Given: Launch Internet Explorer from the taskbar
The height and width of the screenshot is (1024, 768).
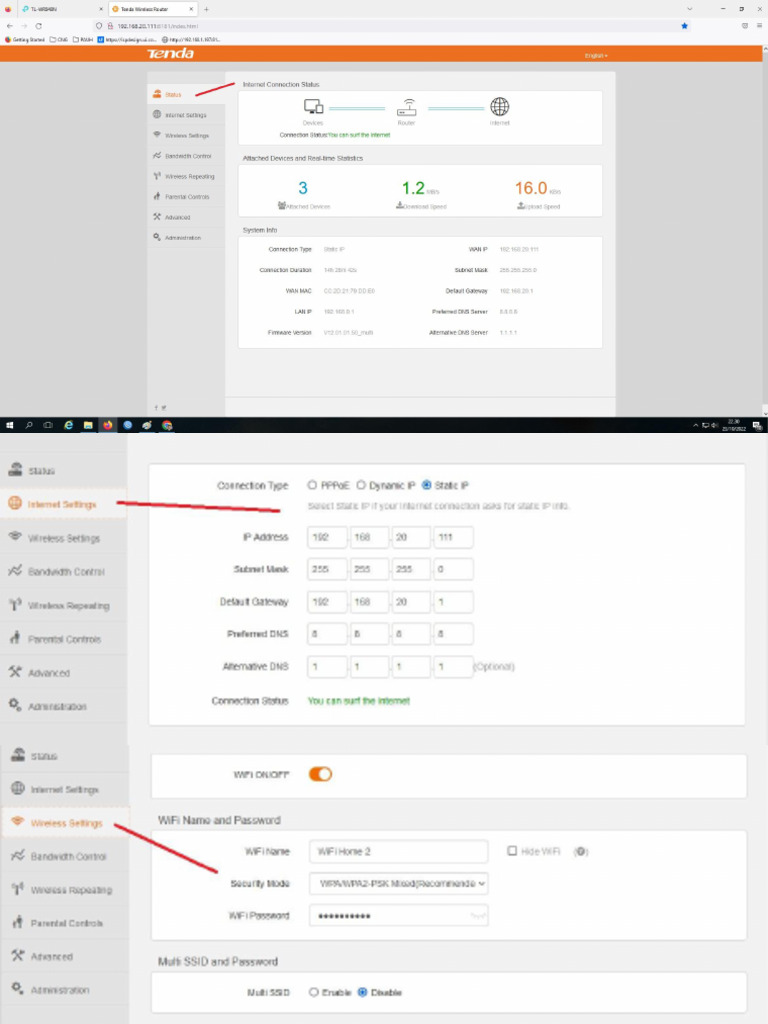Looking at the screenshot, I should (x=69, y=425).
